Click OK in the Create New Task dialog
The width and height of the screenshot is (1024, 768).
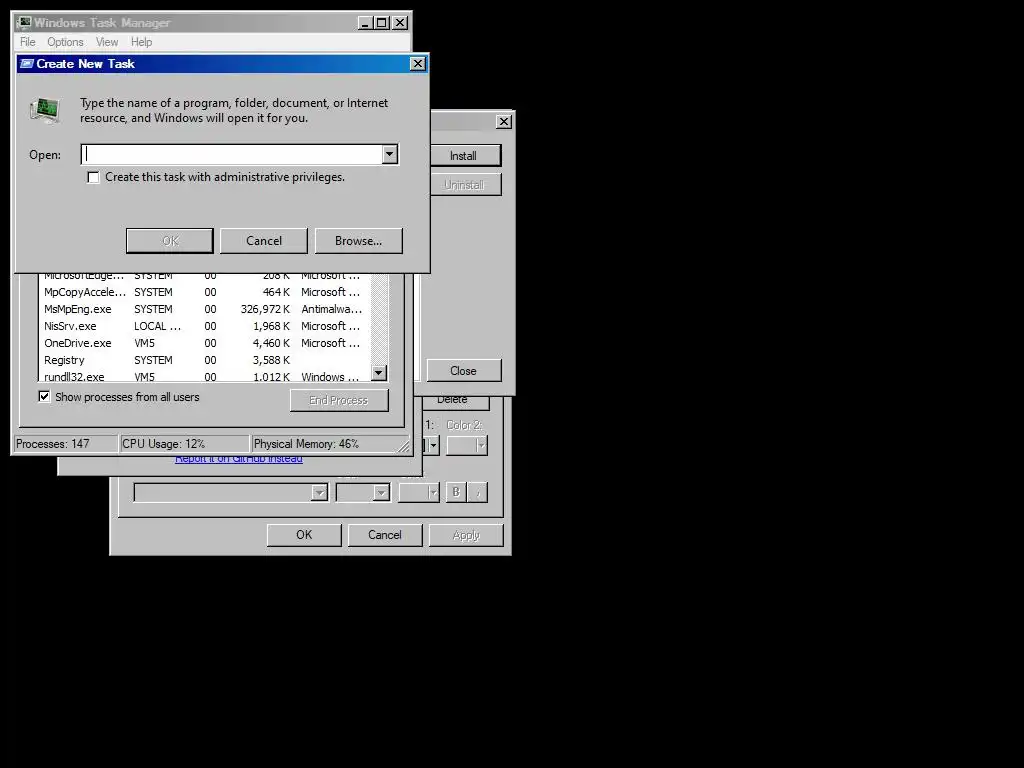tap(170, 240)
